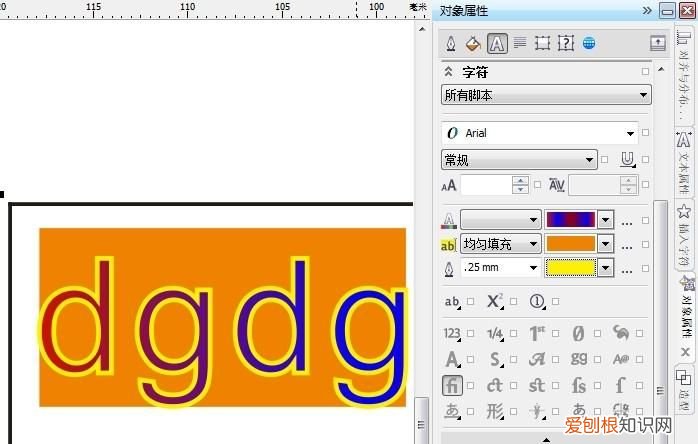The width and height of the screenshot is (698, 444).
Task: Click the Caps 'ab' style icon
Action: coord(452,302)
